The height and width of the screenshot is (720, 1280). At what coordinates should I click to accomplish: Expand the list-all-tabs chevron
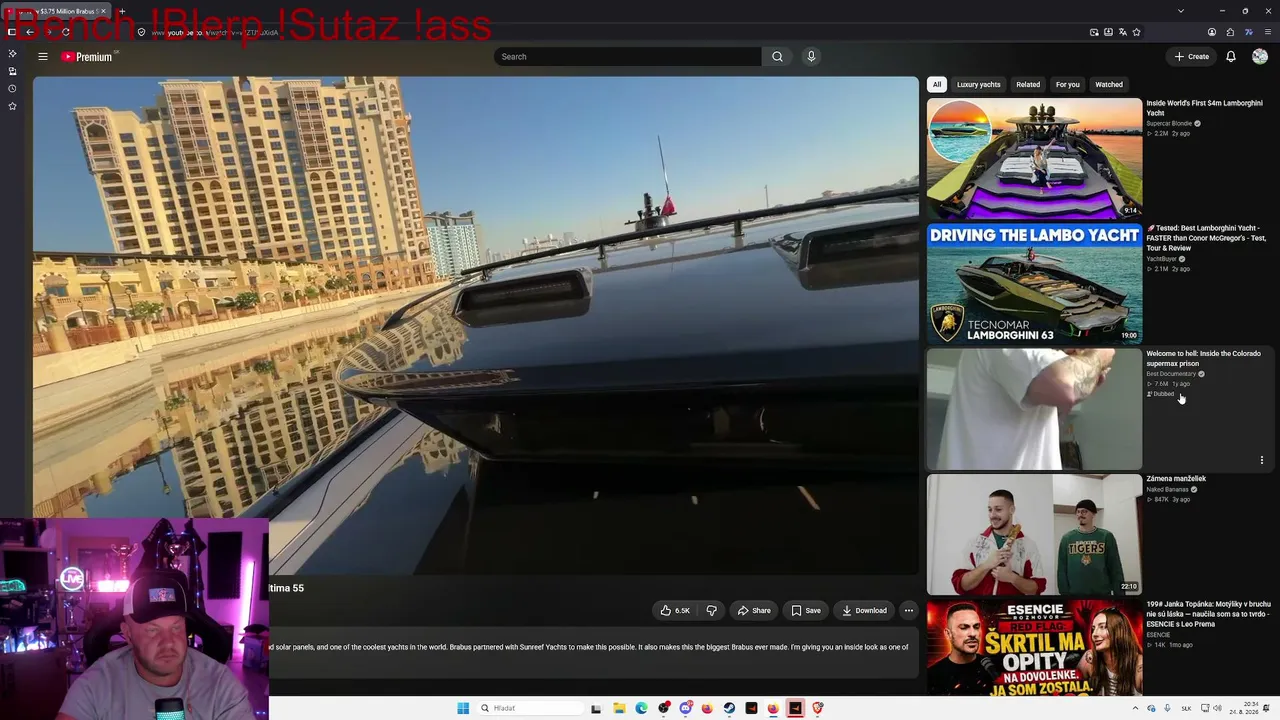(x=1181, y=11)
